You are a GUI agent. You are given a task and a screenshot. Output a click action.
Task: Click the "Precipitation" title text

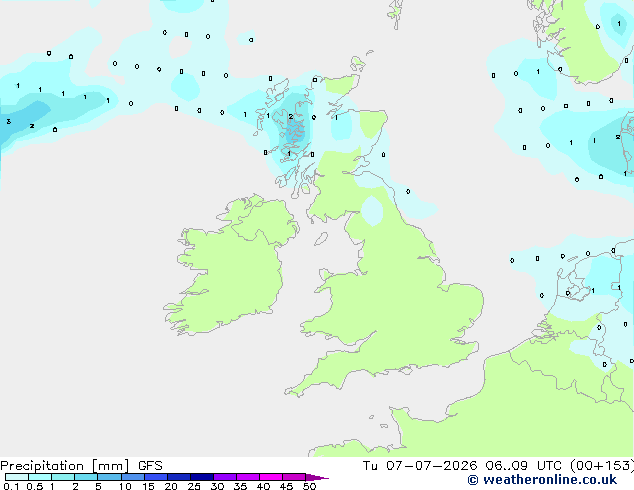[42, 466]
